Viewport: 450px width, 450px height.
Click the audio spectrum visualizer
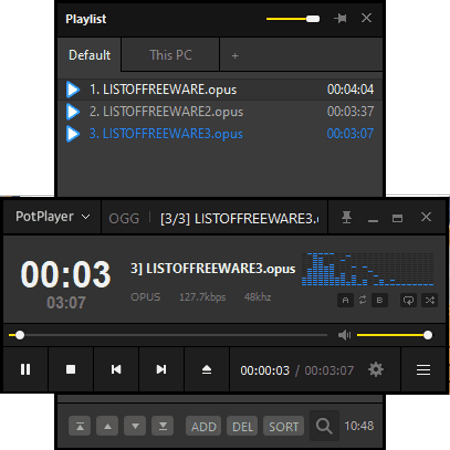368,269
